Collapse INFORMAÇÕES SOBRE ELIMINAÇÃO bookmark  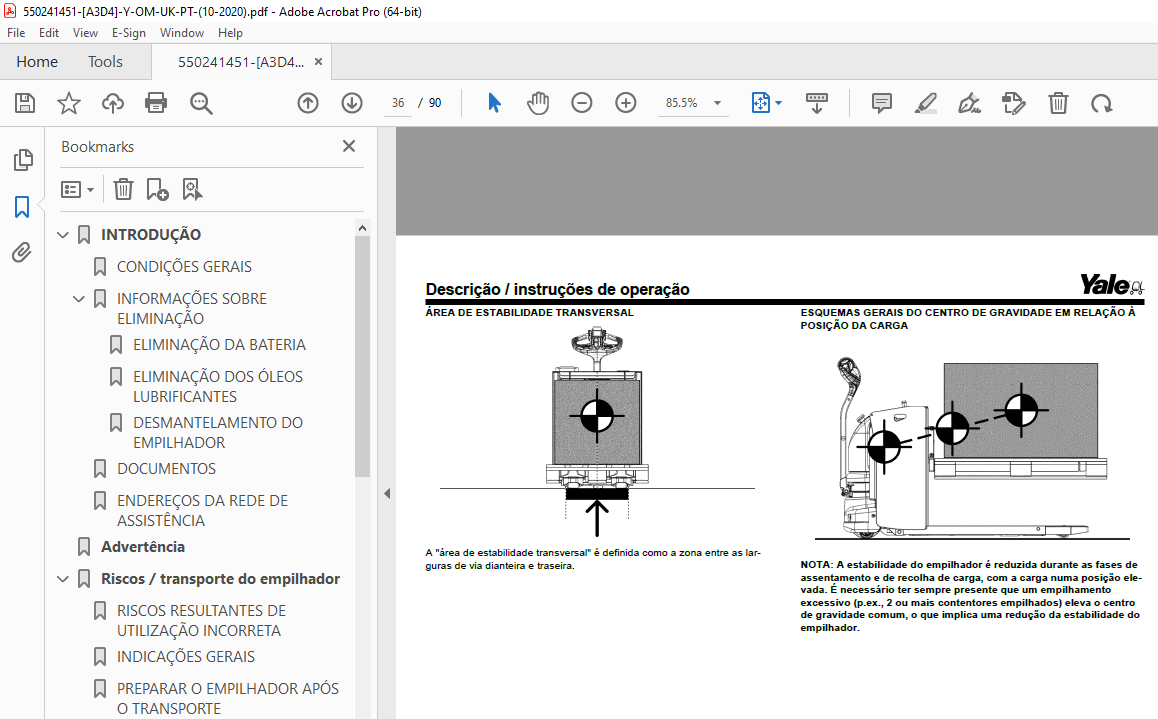[x=79, y=299]
